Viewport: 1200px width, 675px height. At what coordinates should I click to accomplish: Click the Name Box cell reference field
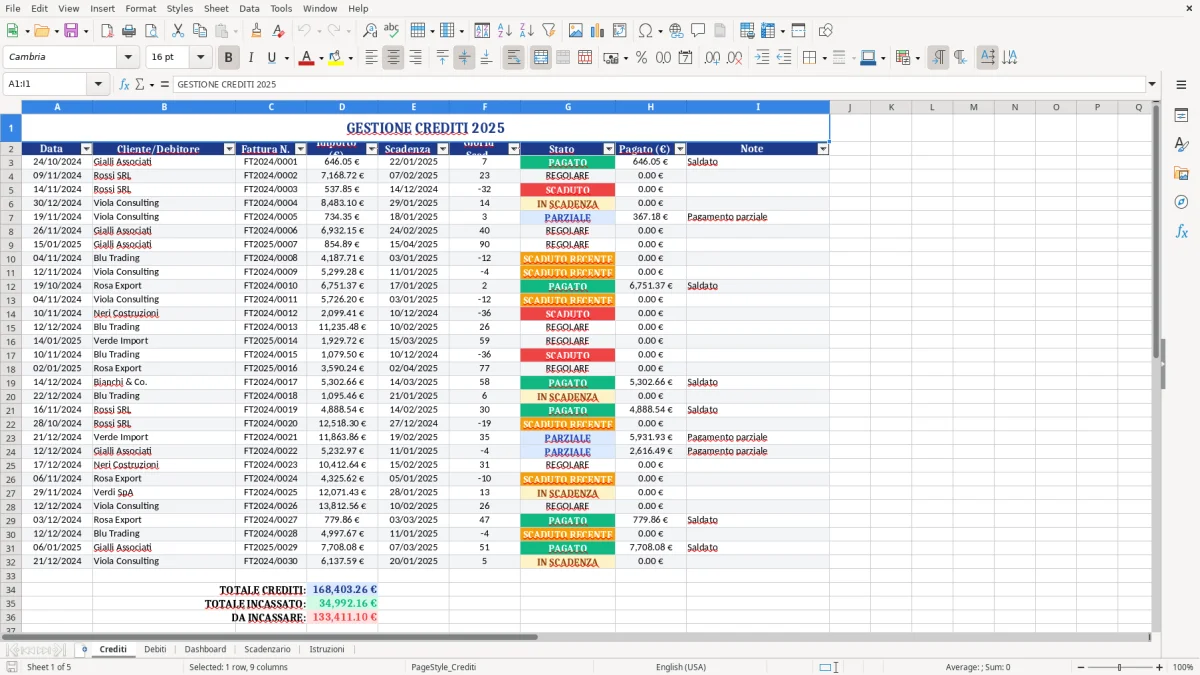point(47,84)
